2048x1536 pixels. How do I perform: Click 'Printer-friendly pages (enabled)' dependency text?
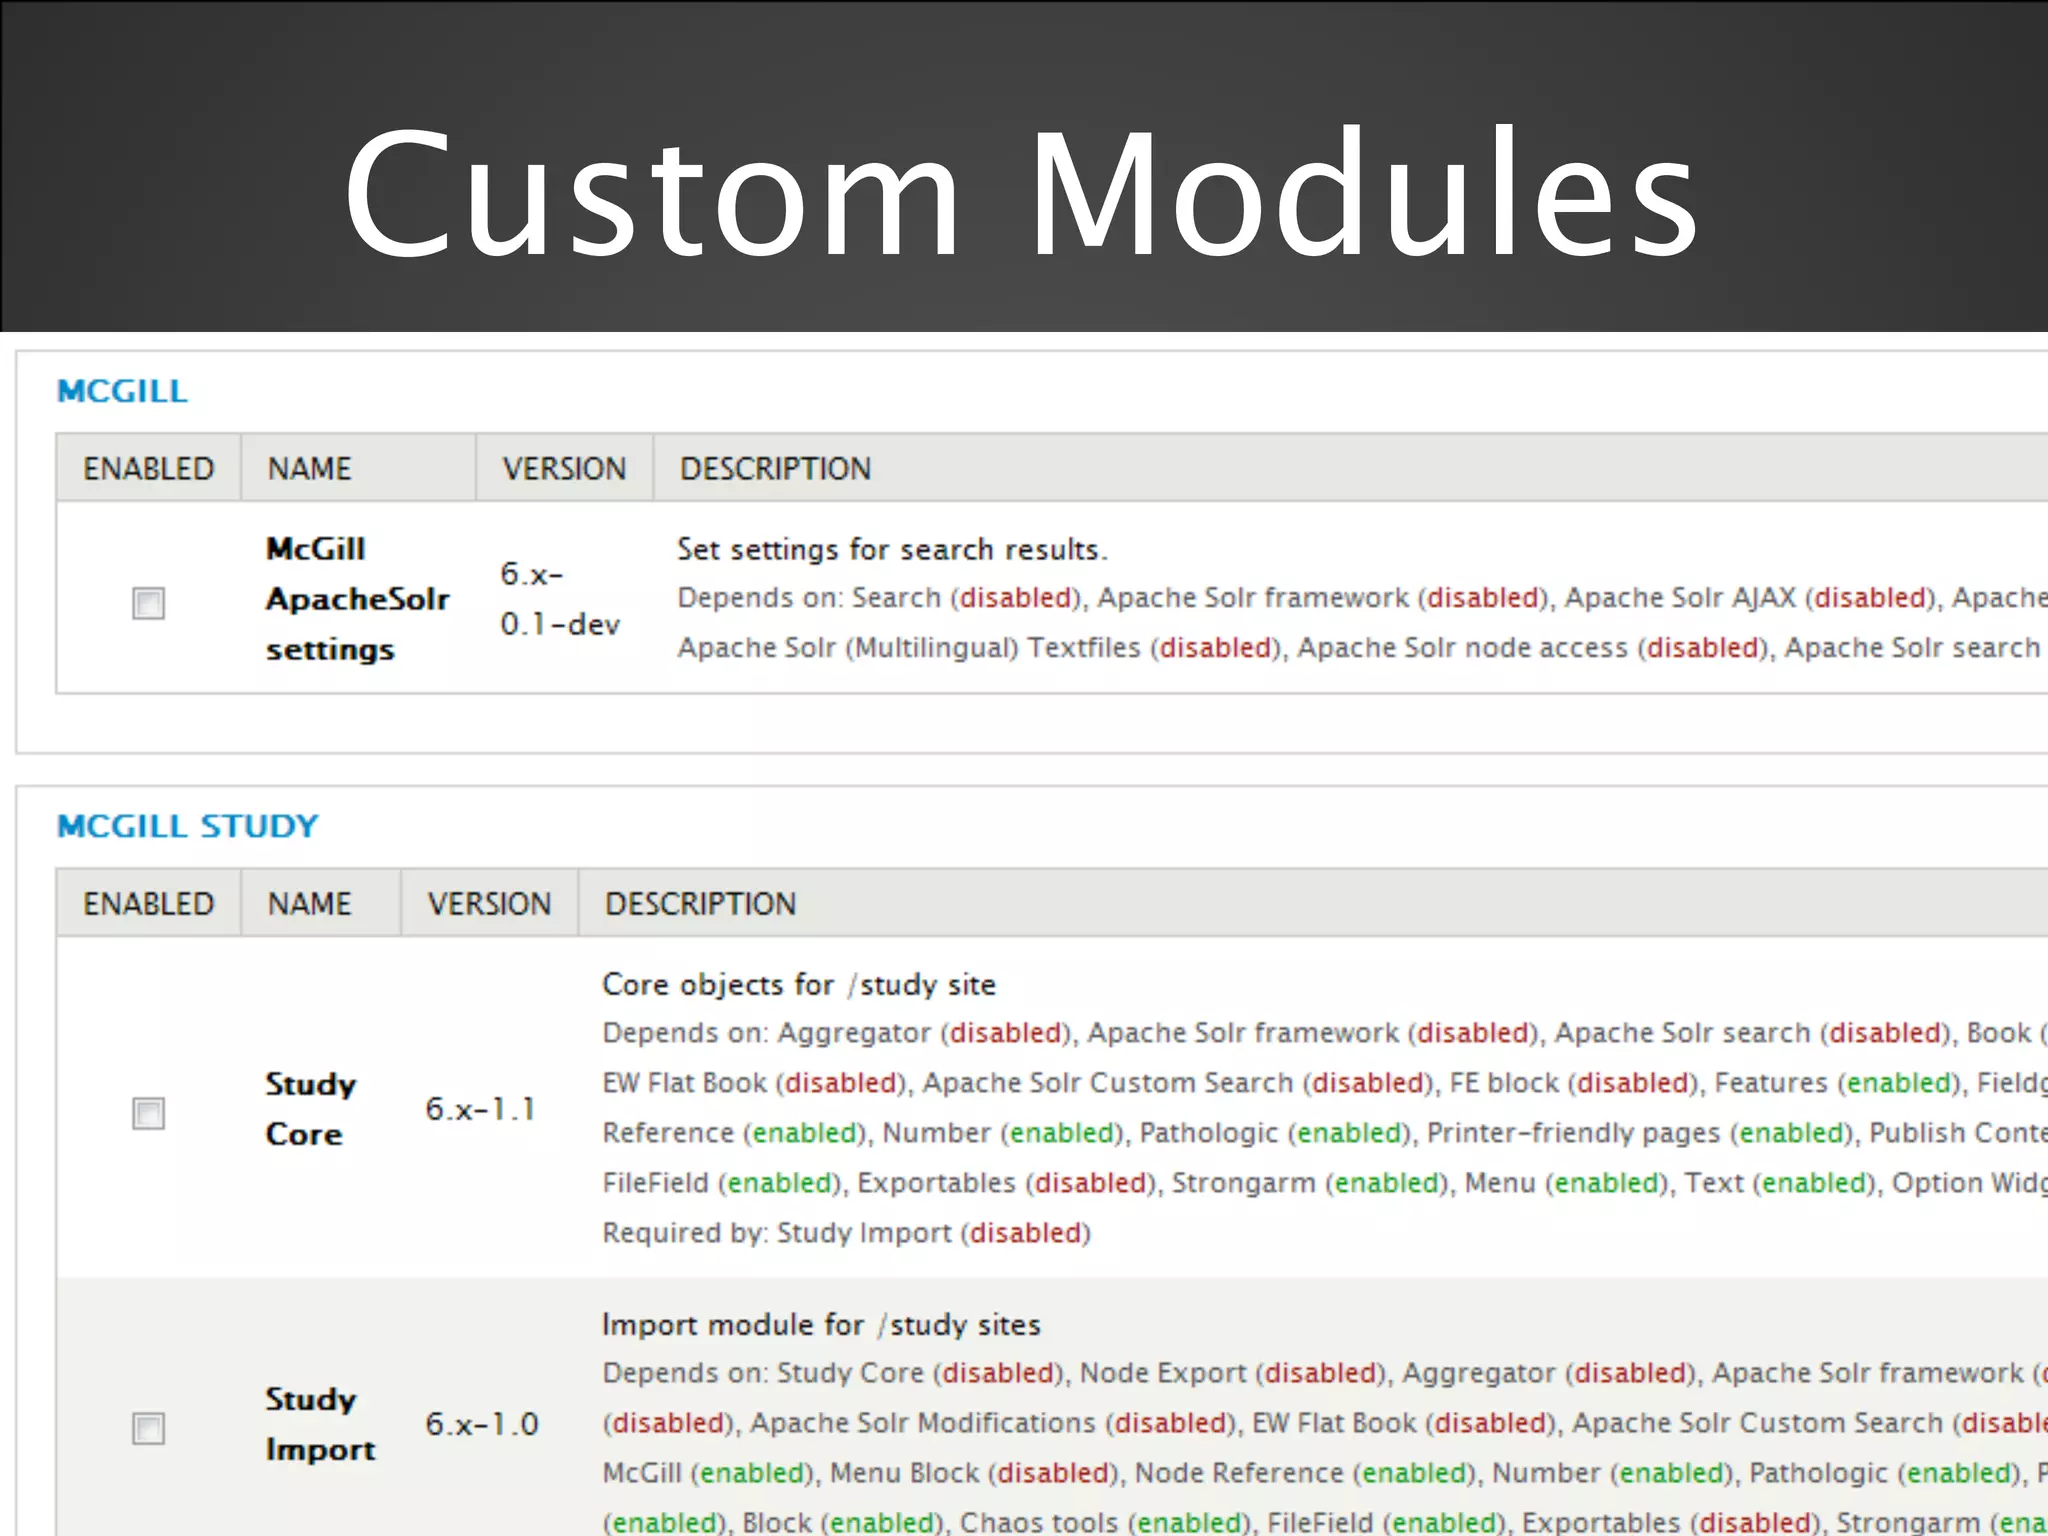1640,1133
